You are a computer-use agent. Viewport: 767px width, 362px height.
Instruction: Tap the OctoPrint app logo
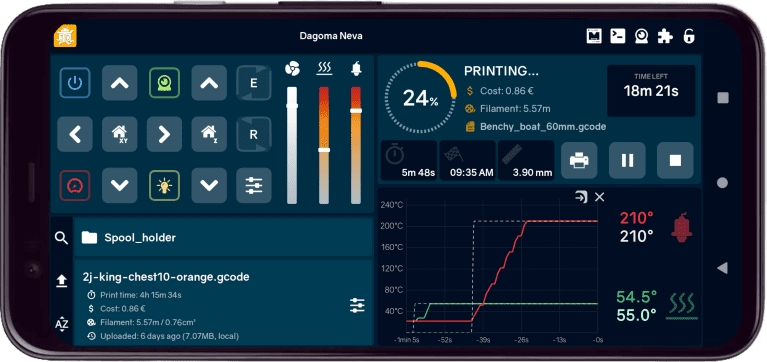tap(65, 36)
